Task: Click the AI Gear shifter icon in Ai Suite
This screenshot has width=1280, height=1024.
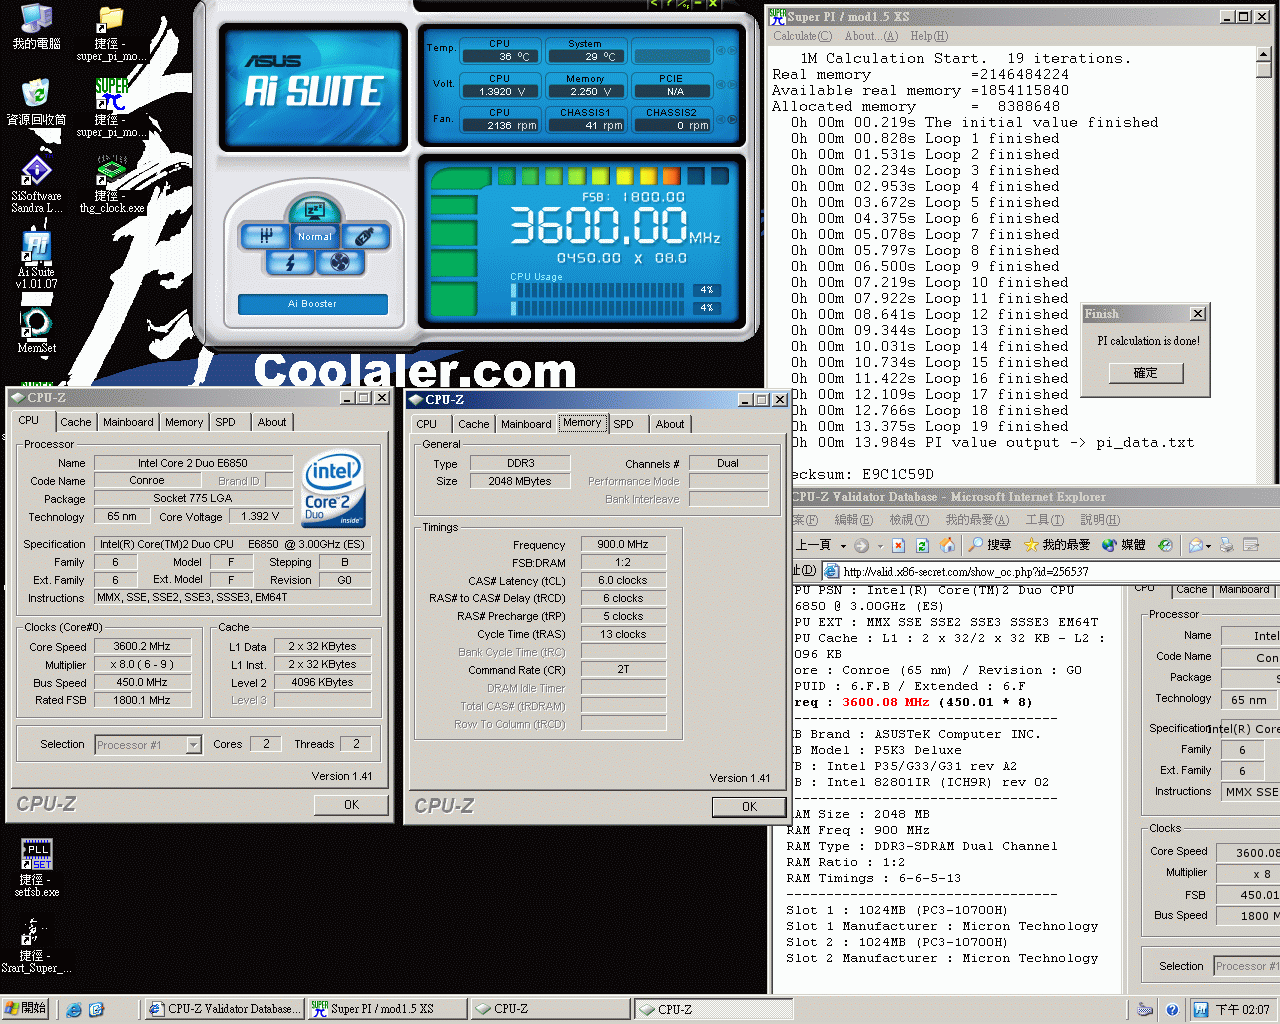Action: [x=266, y=236]
